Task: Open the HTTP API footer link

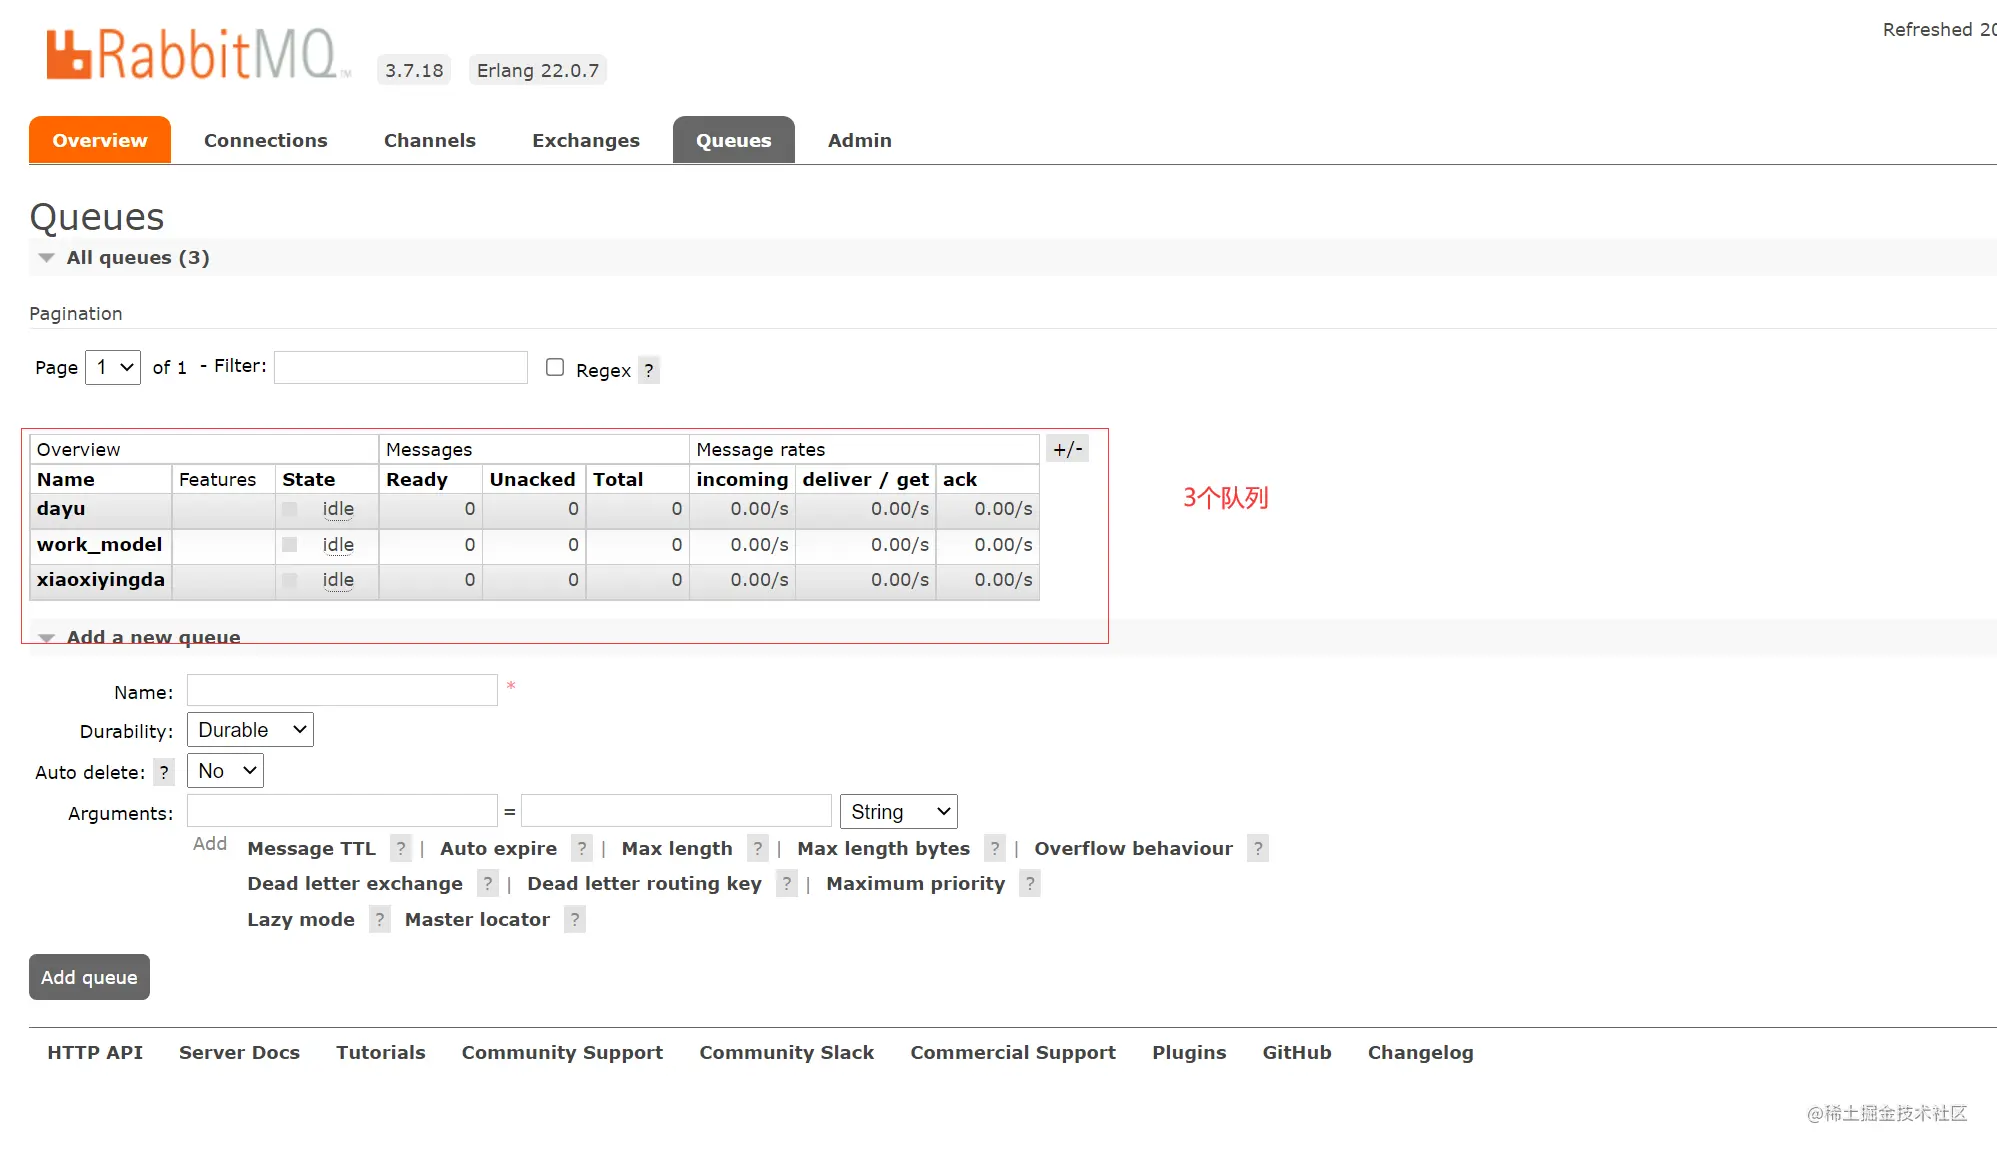Action: pos(95,1053)
